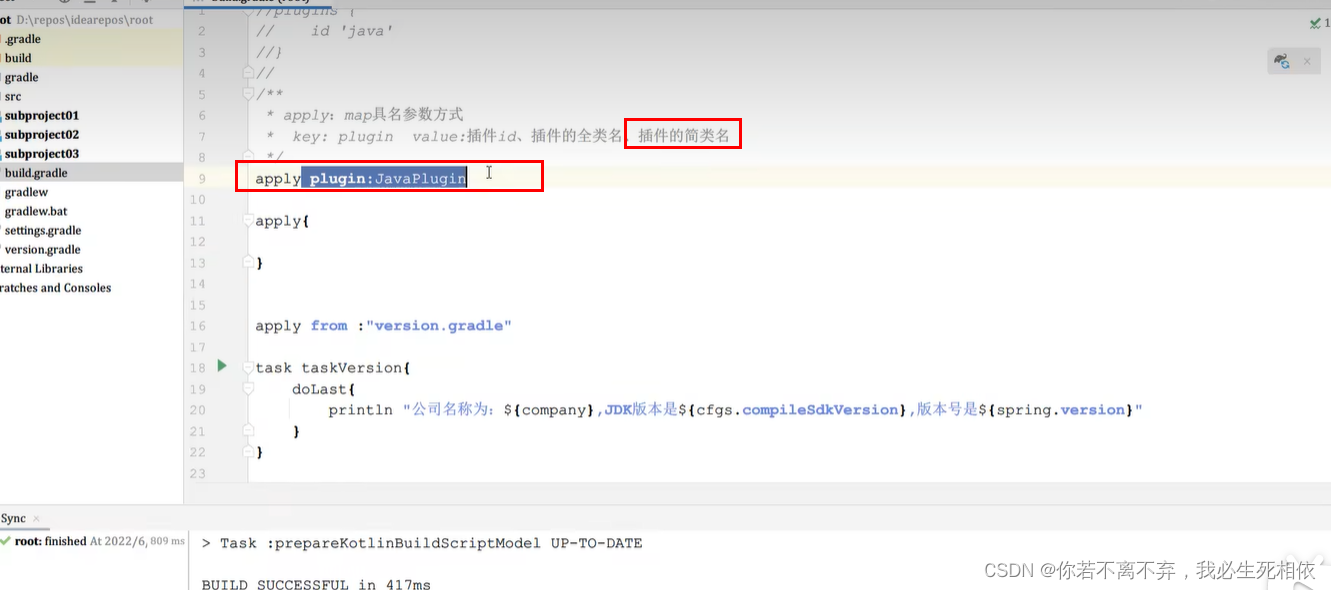Click the 插件的简类名 comment text
Image resolution: width=1331 pixels, height=590 pixels.
click(684, 135)
